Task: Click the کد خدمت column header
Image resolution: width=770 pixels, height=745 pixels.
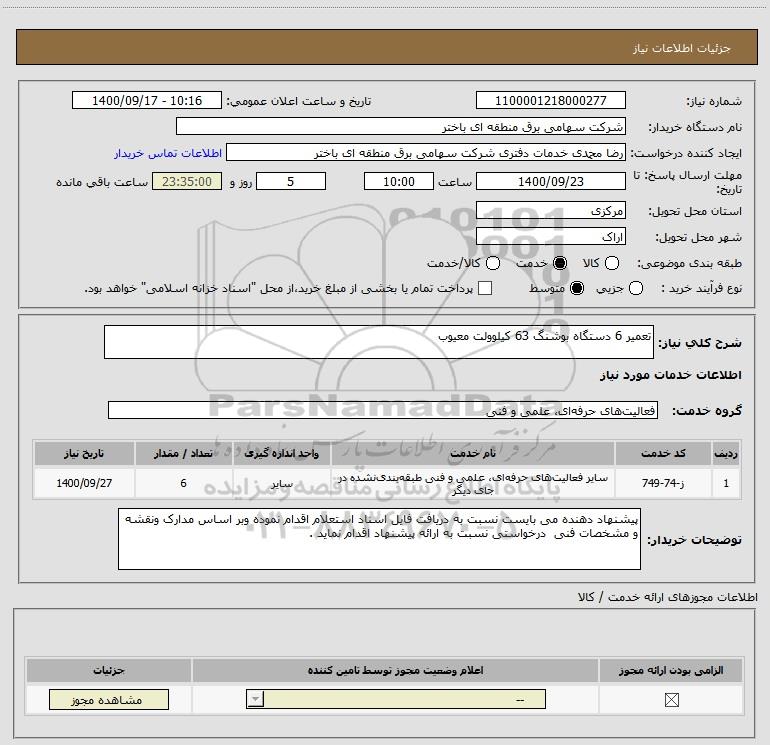Action: 663,453
